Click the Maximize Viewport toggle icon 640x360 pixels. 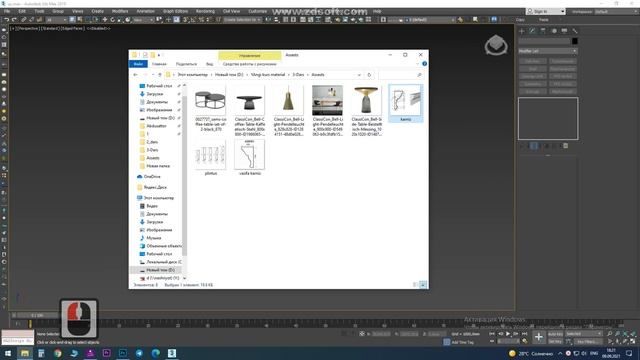tap(633, 341)
